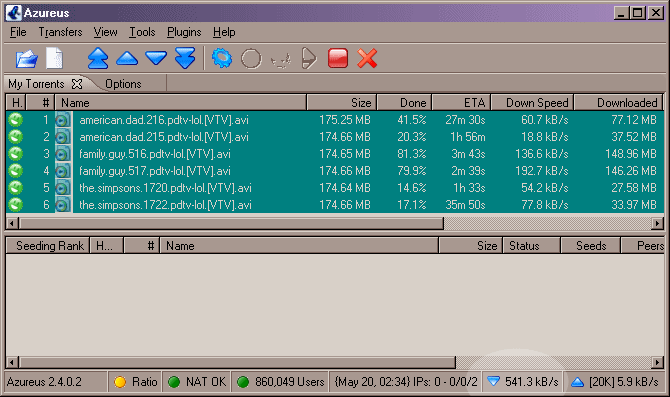Viewport: 670px width, 397px height.
Task: Open the File menu
Action: coord(18,32)
